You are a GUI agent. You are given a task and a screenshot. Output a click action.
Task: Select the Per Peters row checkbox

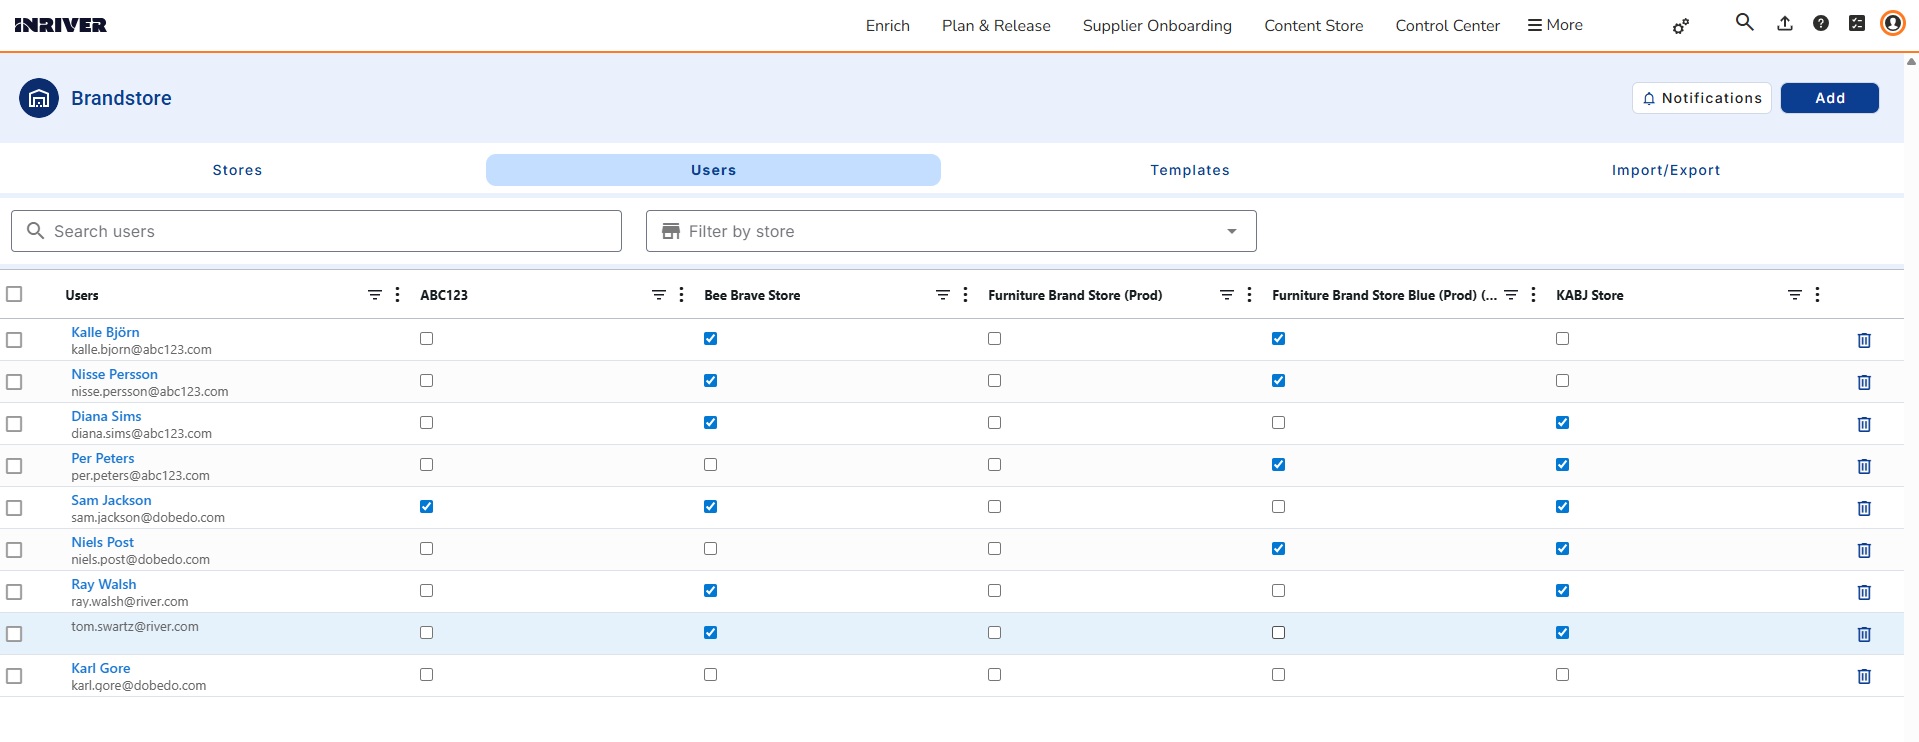[x=14, y=466]
